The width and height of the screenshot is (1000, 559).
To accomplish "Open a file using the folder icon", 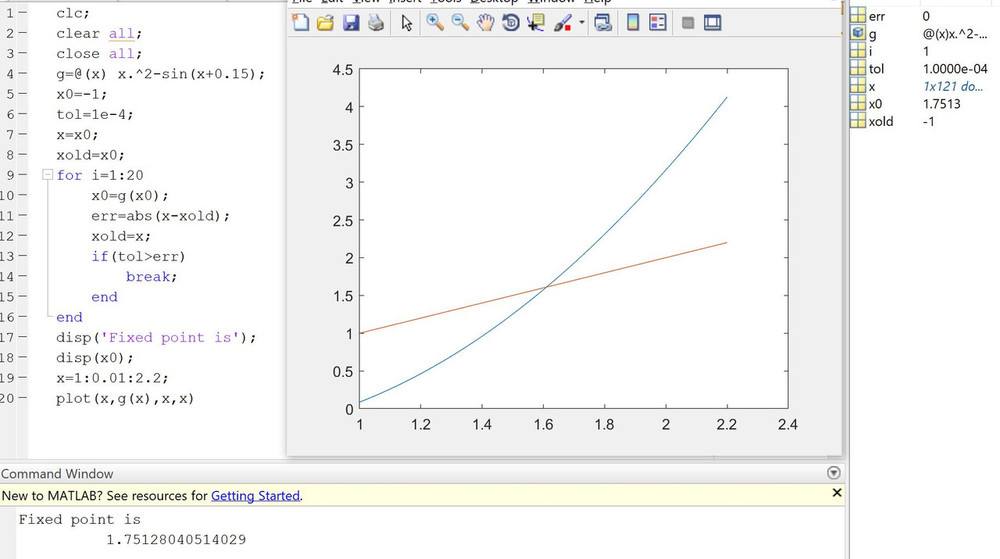I will [x=325, y=22].
